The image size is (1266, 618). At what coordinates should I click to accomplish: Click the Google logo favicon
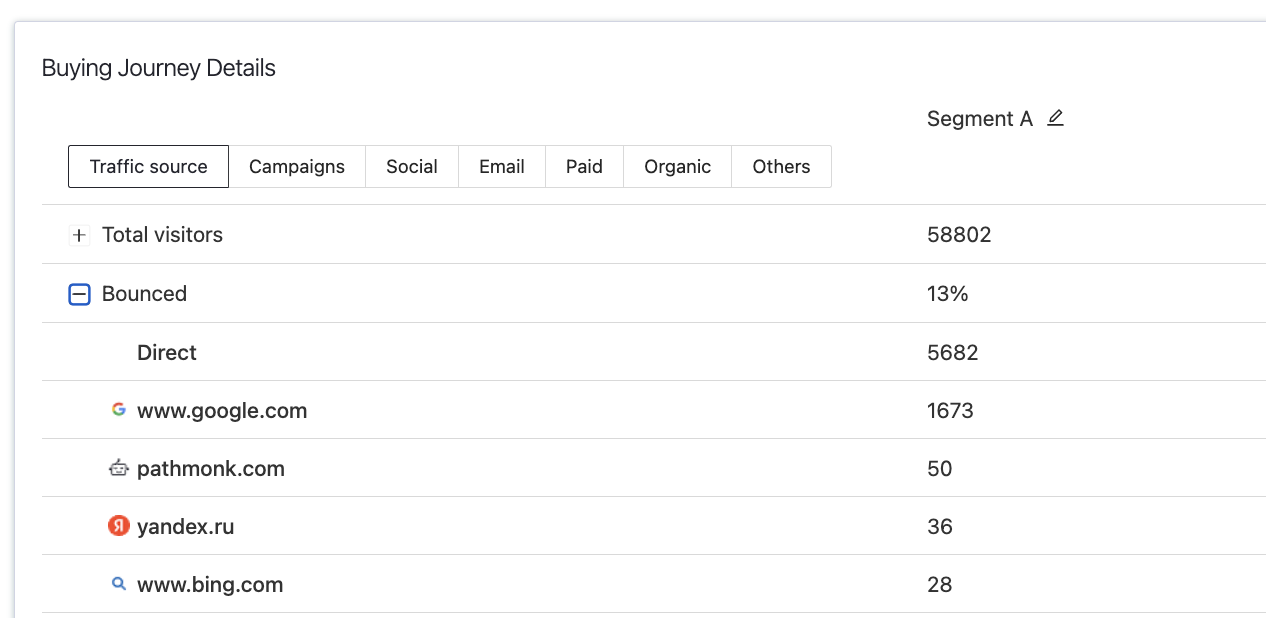coord(119,410)
